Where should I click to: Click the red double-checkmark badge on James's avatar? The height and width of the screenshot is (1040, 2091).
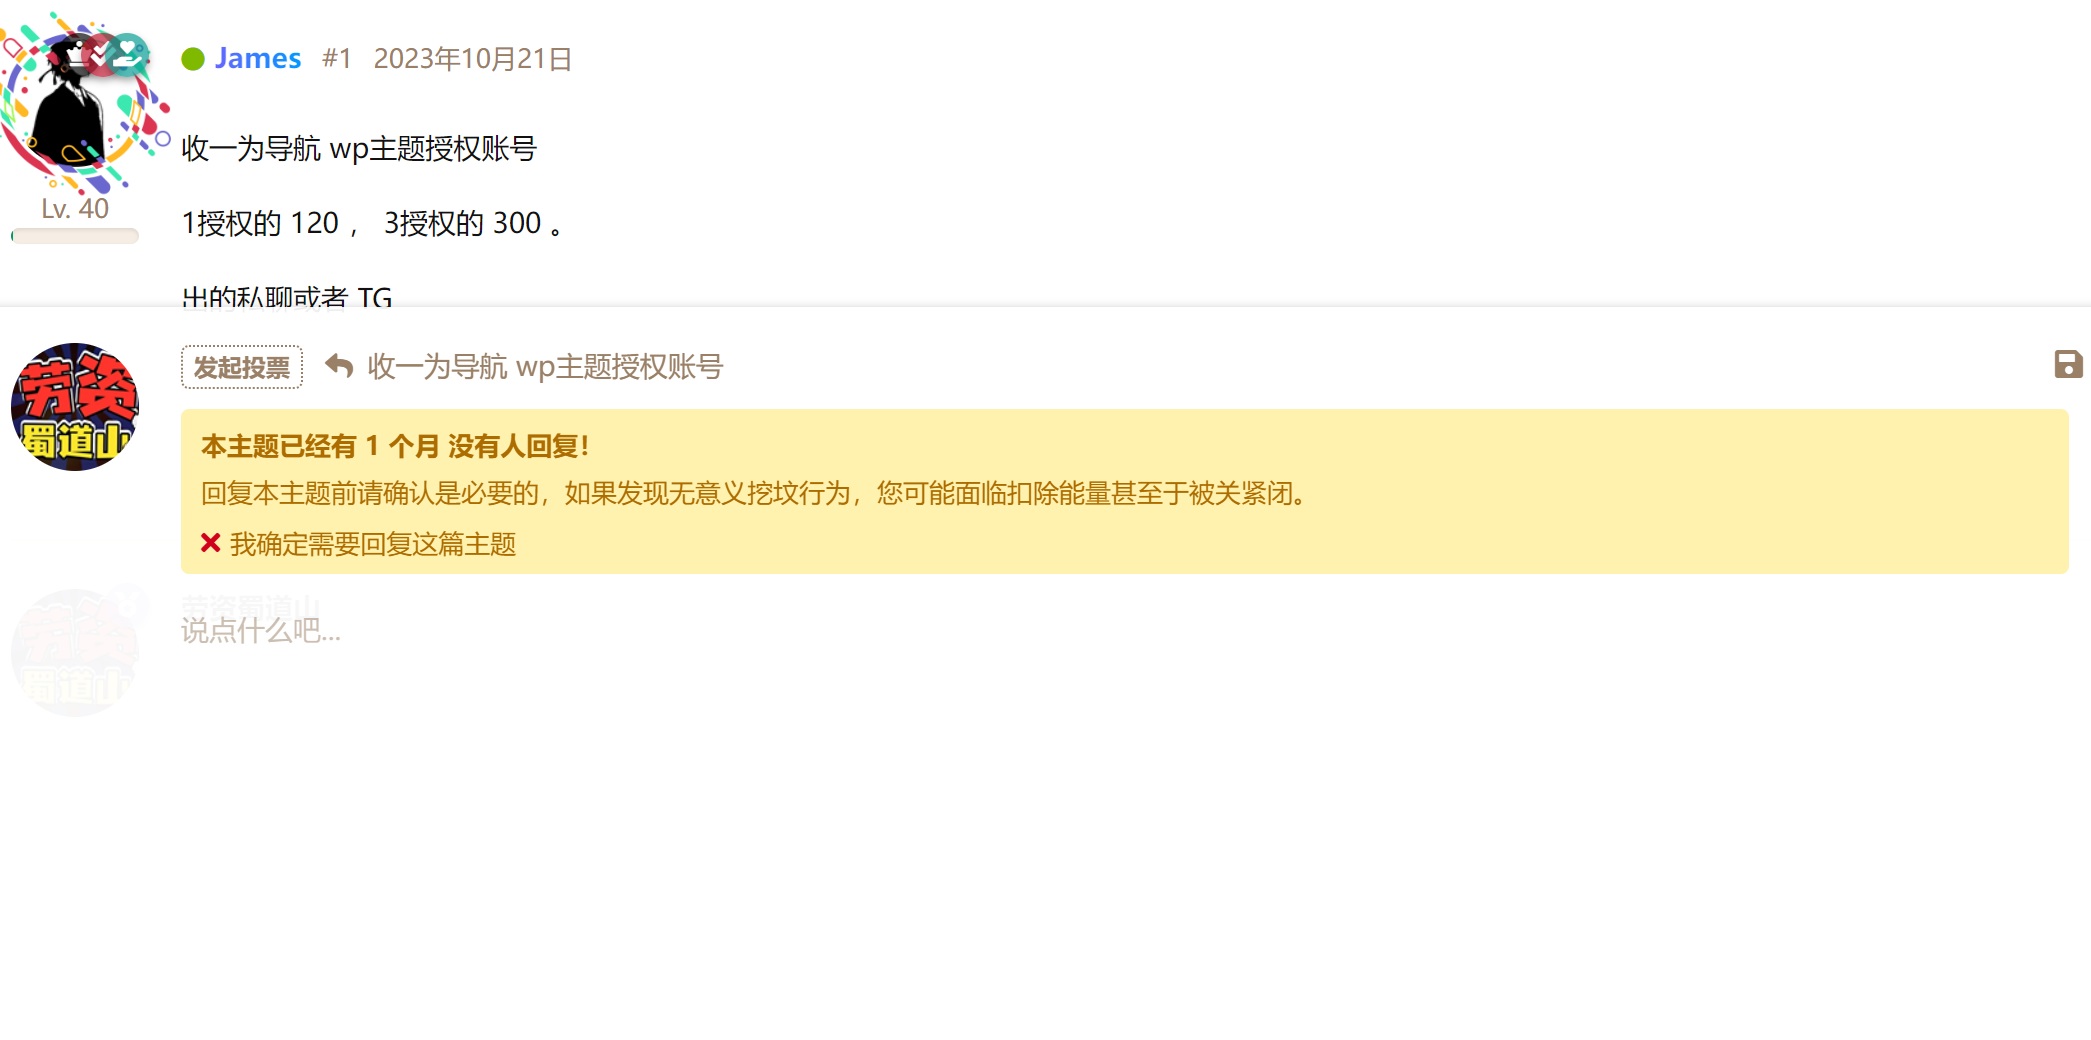click(x=102, y=54)
